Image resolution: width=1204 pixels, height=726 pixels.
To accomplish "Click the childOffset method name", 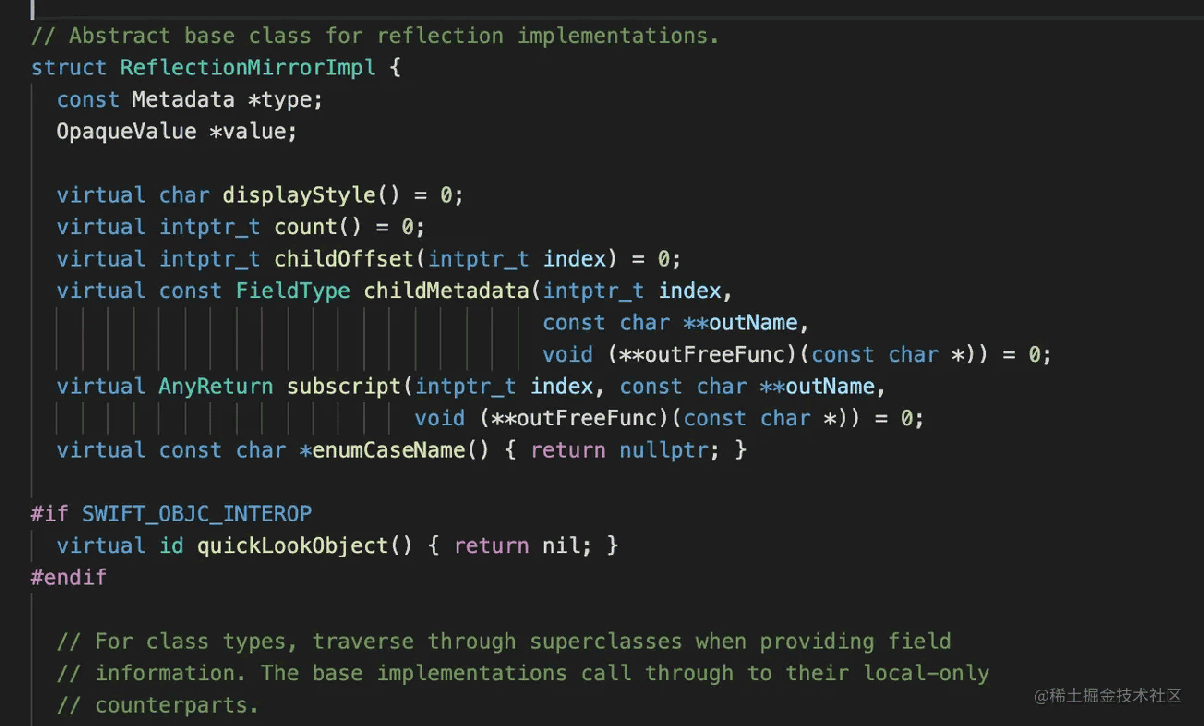I will tap(343, 259).
